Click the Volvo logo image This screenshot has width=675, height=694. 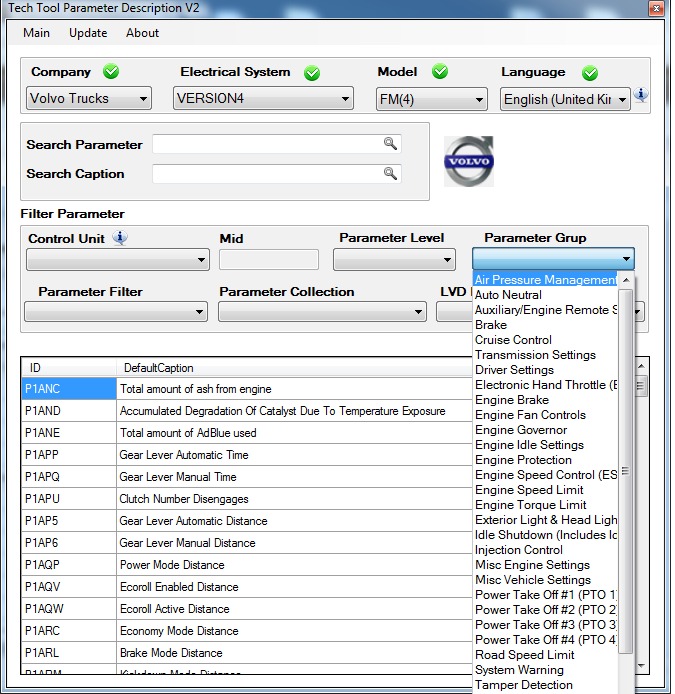469,161
